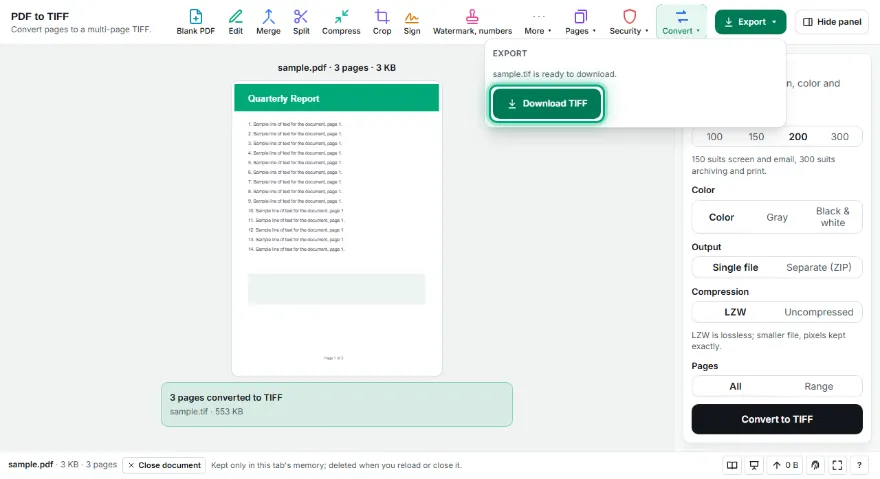Open the Sign tool

tap(412, 22)
